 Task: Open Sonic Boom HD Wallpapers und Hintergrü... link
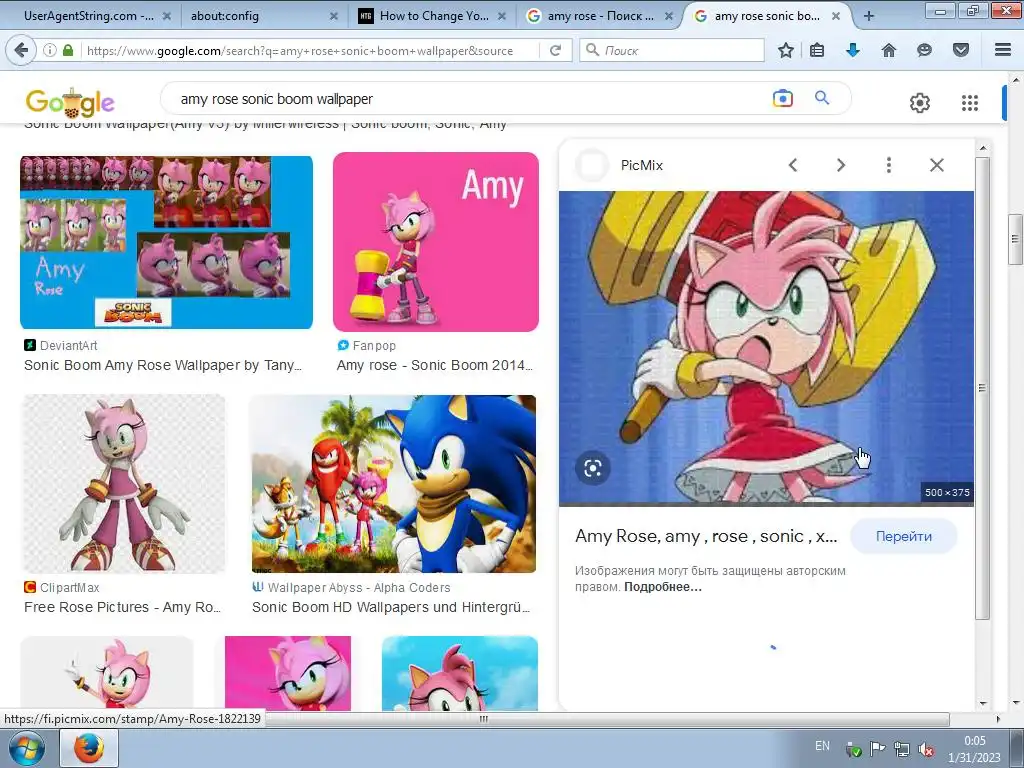391,607
